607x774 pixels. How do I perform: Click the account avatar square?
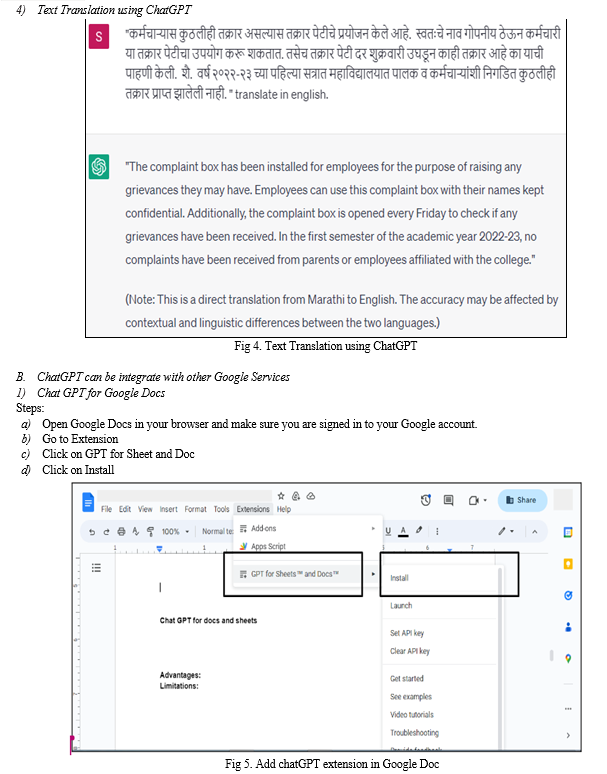pyautogui.click(x=563, y=500)
